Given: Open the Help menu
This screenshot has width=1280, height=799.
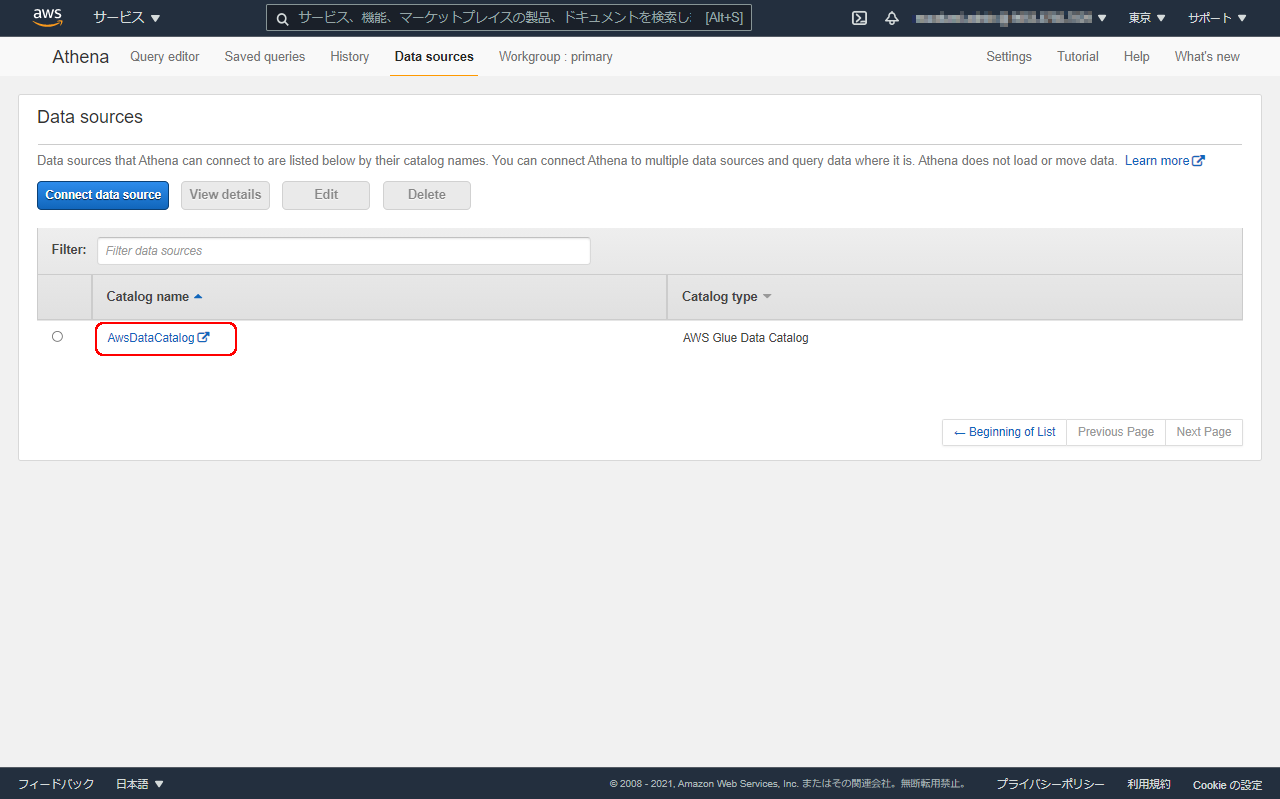Looking at the screenshot, I should pos(1137,57).
